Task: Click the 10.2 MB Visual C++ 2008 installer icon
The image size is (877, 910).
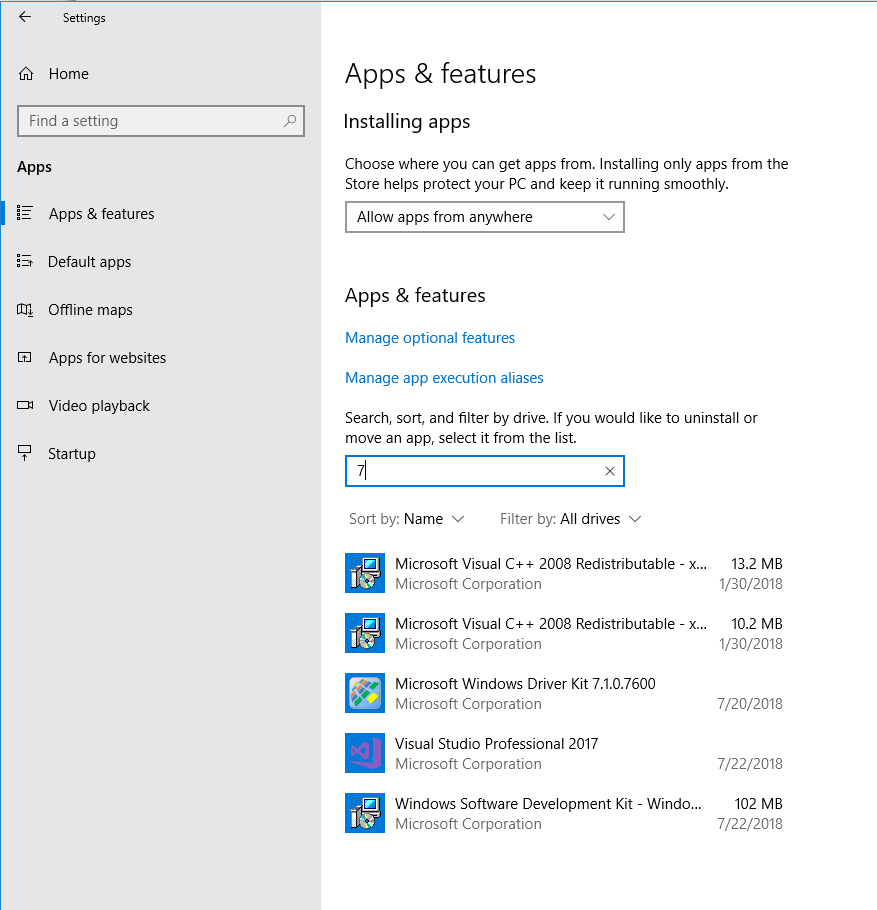Action: coord(365,633)
